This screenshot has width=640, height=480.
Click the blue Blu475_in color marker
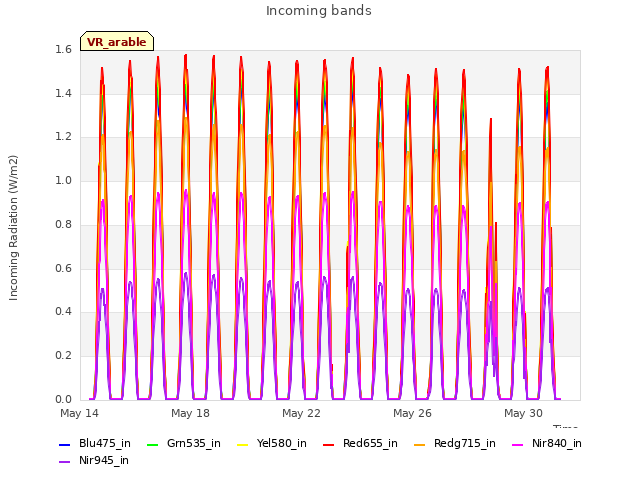(64, 444)
